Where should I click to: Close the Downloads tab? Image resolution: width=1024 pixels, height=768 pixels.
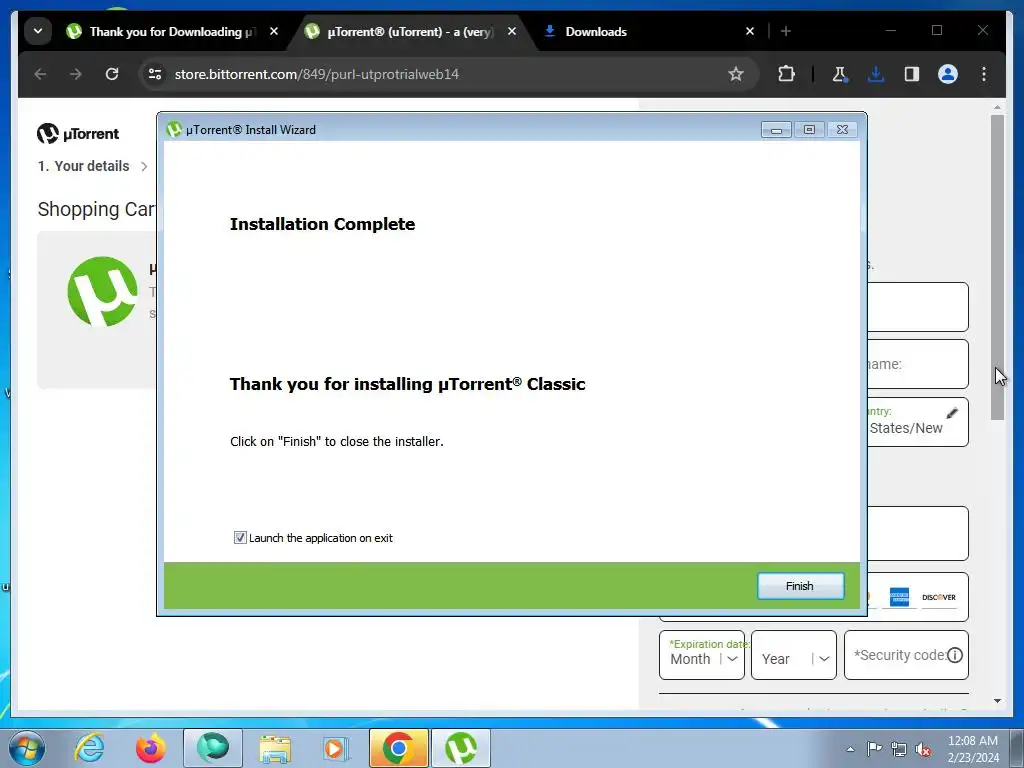point(750,31)
